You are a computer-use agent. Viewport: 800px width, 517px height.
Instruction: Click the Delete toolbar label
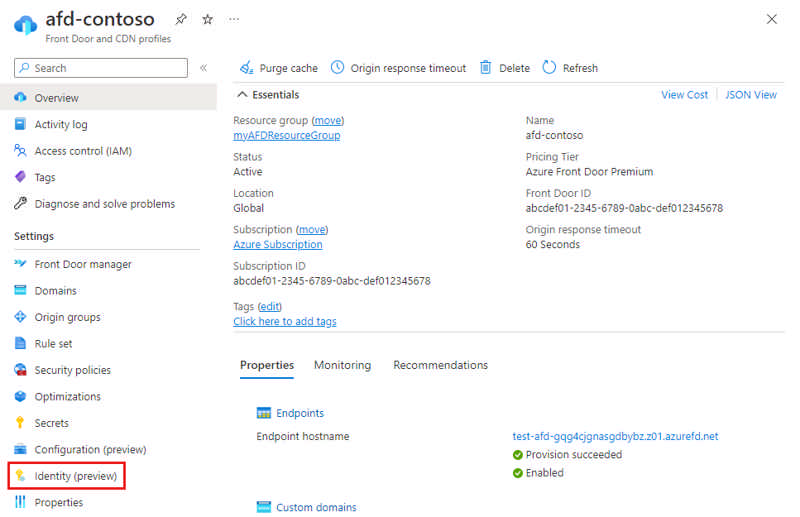(514, 68)
